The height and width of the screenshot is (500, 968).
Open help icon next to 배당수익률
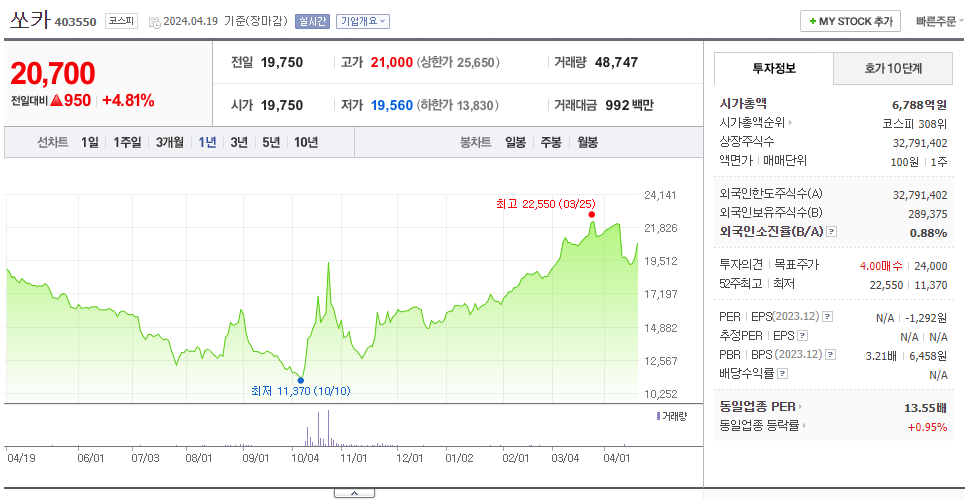pos(782,373)
